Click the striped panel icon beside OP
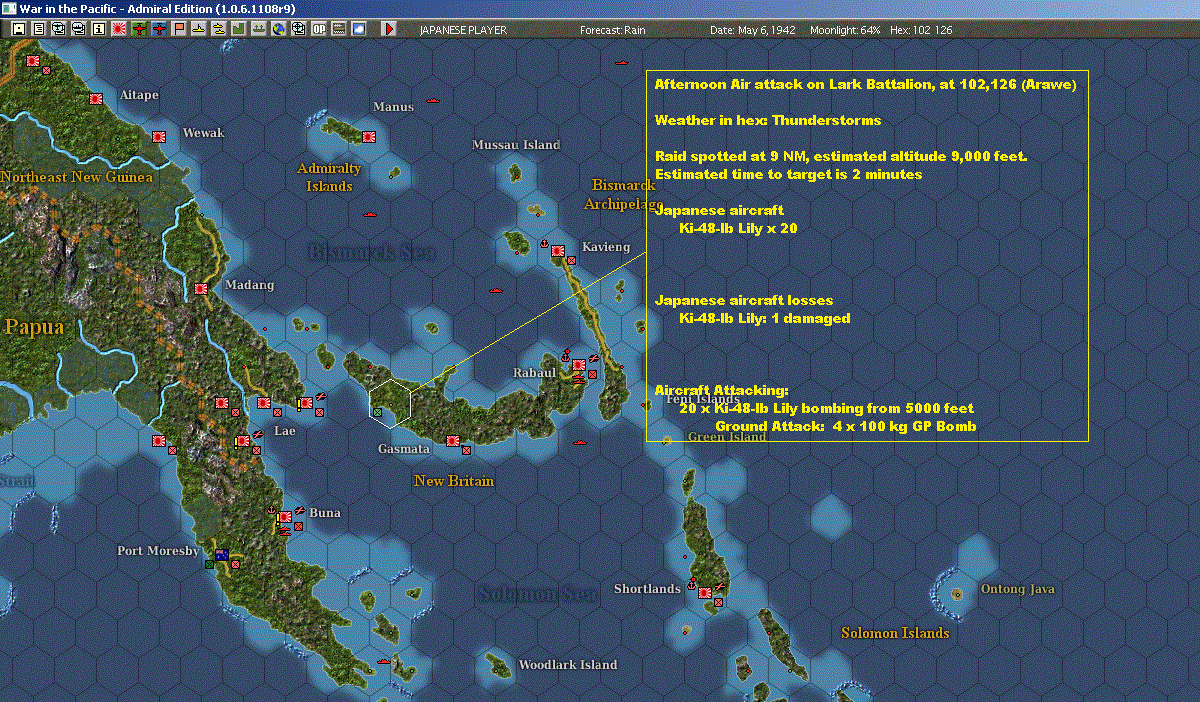This screenshot has width=1200, height=702. pos(339,30)
